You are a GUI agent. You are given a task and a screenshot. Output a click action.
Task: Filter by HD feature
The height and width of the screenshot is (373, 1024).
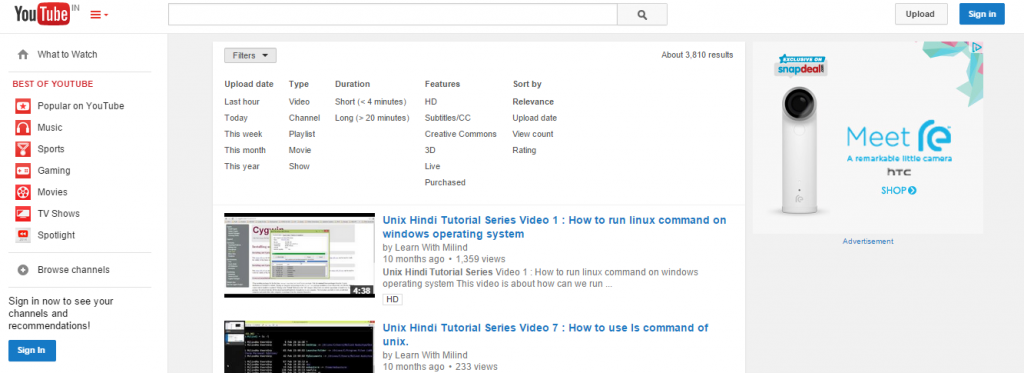(x=431, y=102)
